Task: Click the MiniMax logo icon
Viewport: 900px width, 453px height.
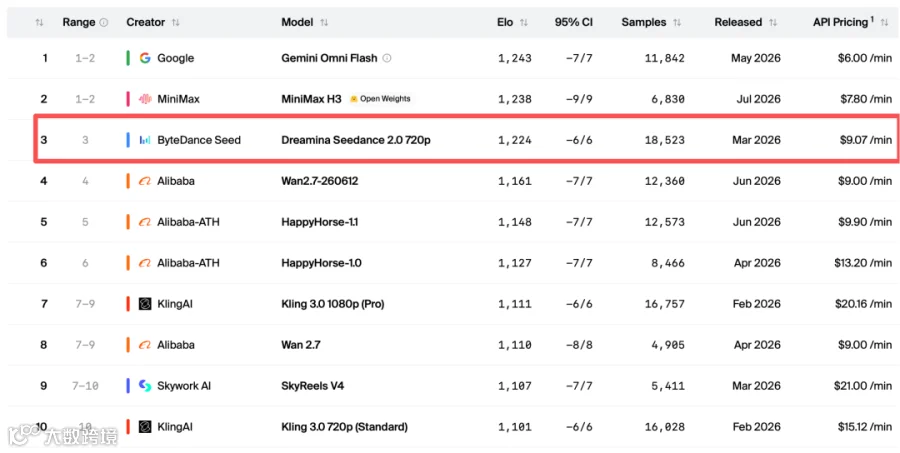Action: tap(145, 99)
